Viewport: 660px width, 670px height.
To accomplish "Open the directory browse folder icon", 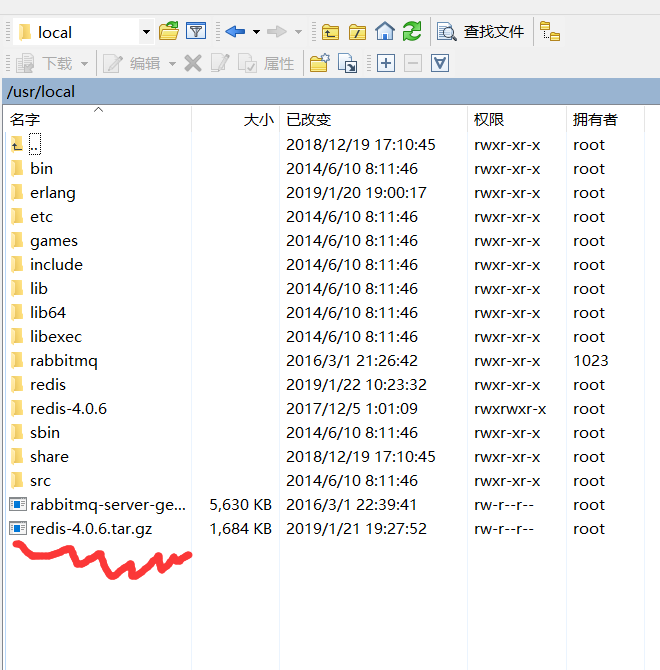I will (169, 32).
